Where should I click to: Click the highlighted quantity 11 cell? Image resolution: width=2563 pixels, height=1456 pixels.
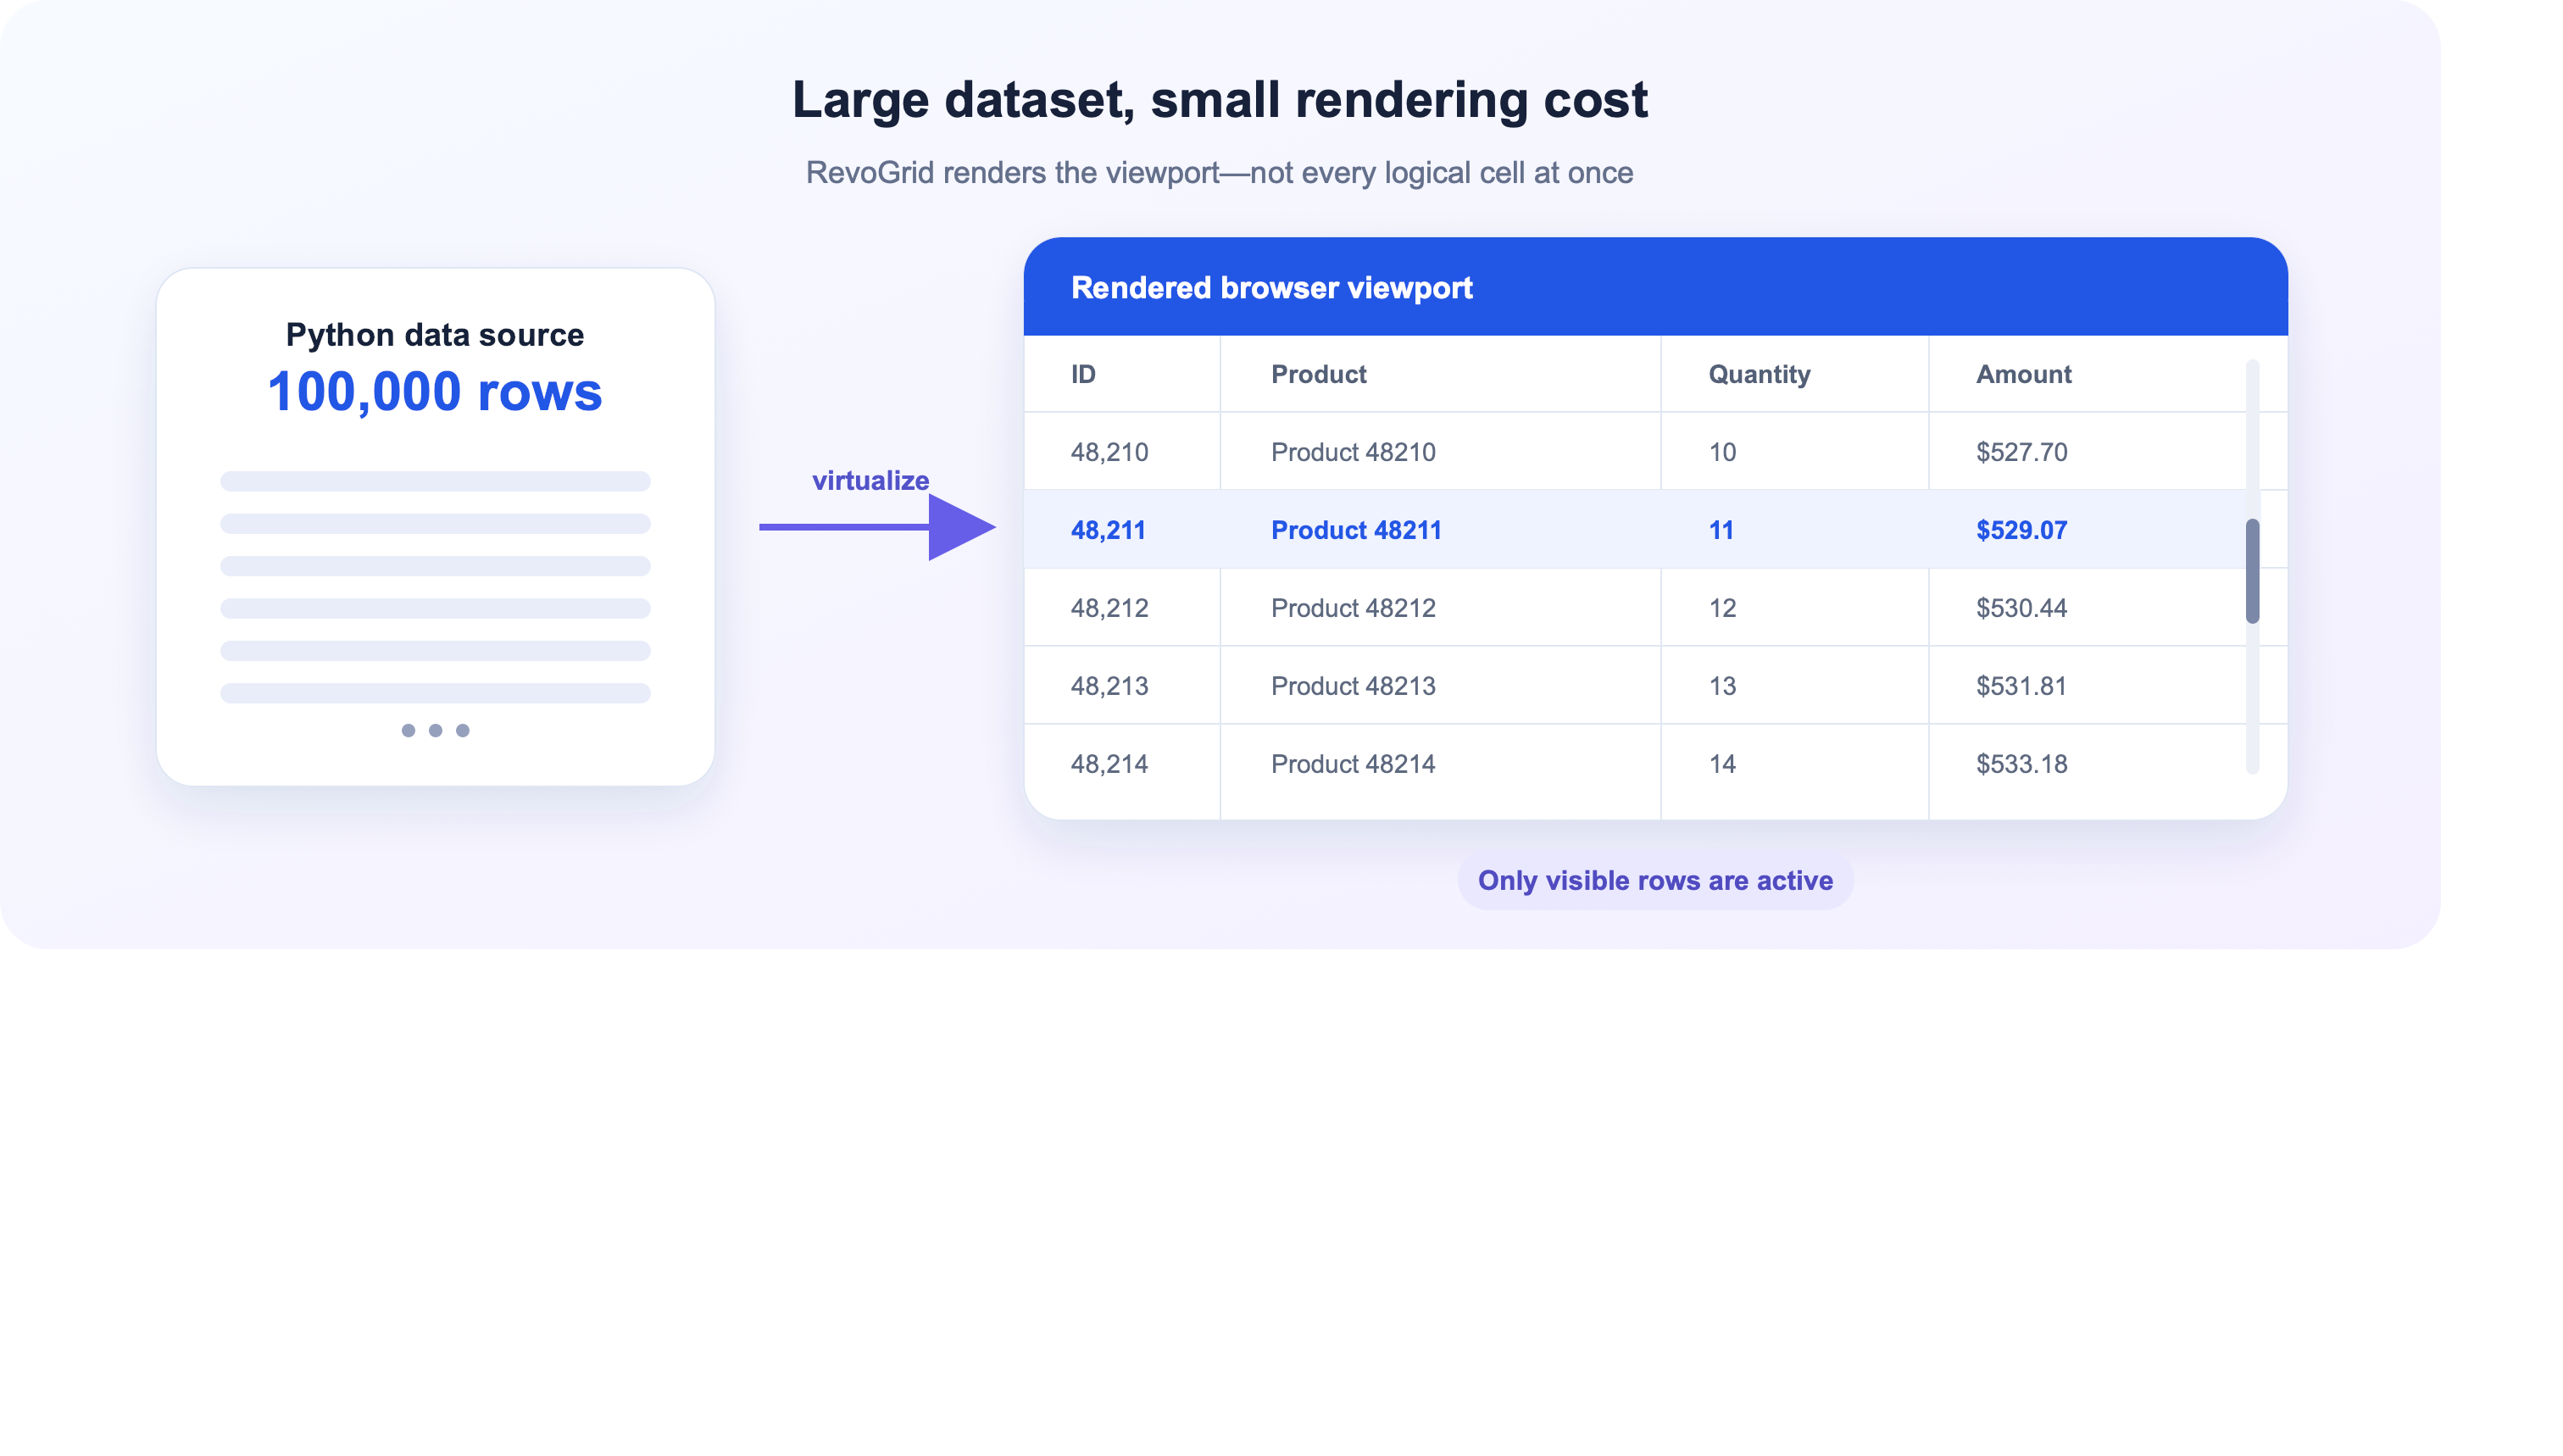[x=1794, y=530]
